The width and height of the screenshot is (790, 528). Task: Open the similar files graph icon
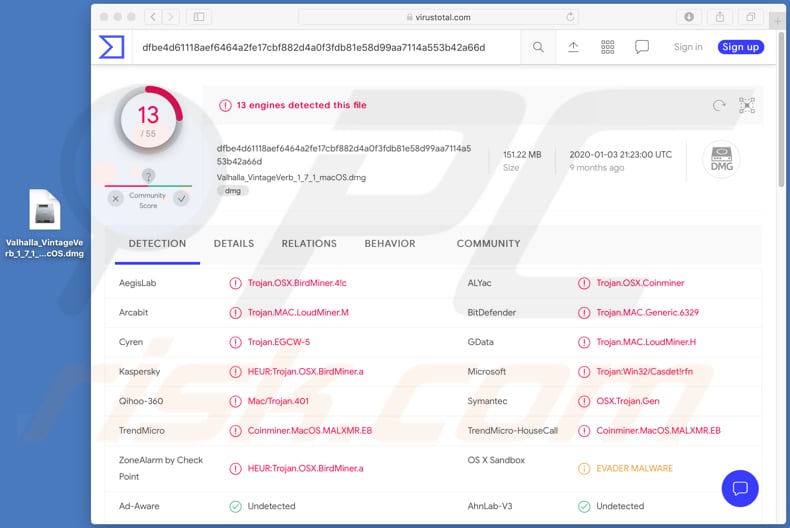[747, 105]
